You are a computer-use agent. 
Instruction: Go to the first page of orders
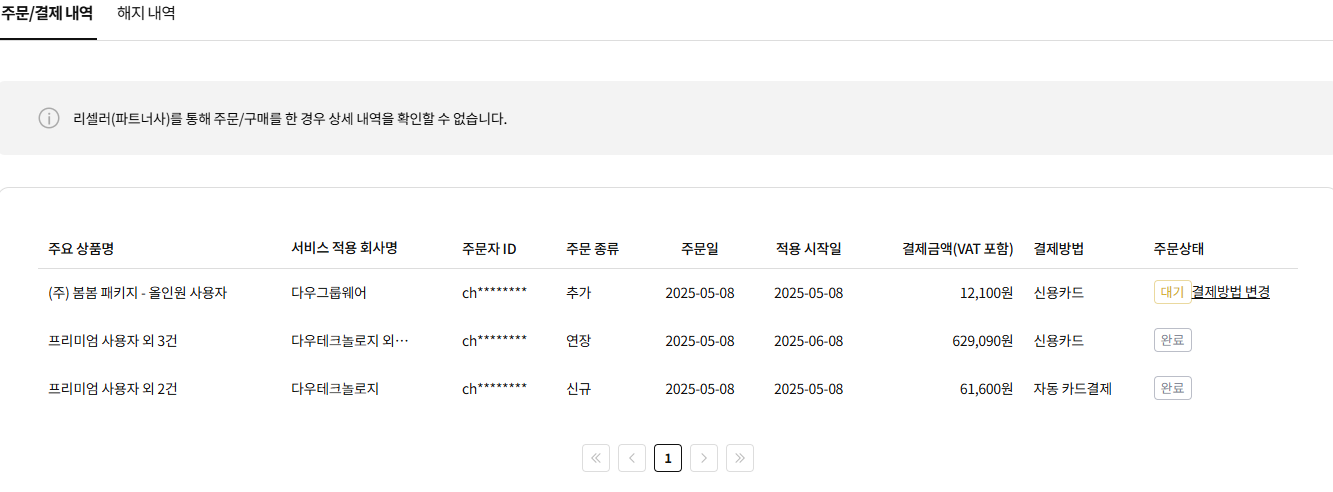[596, 458]
